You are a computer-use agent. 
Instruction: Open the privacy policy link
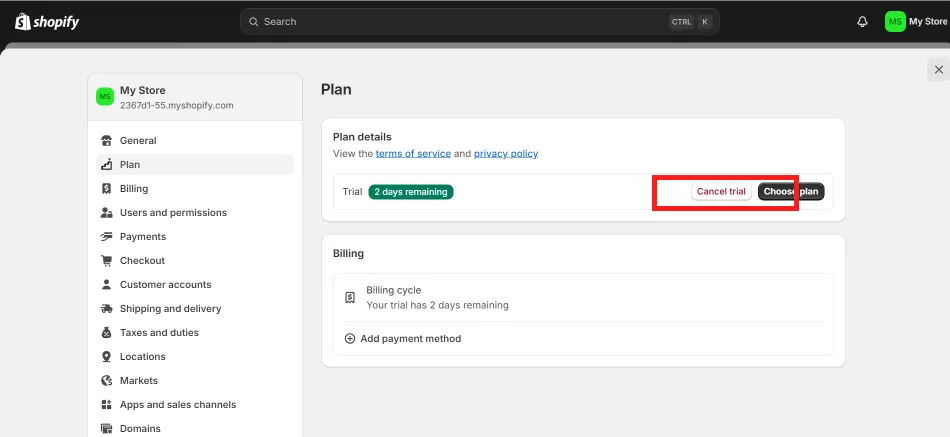point(506,154)
